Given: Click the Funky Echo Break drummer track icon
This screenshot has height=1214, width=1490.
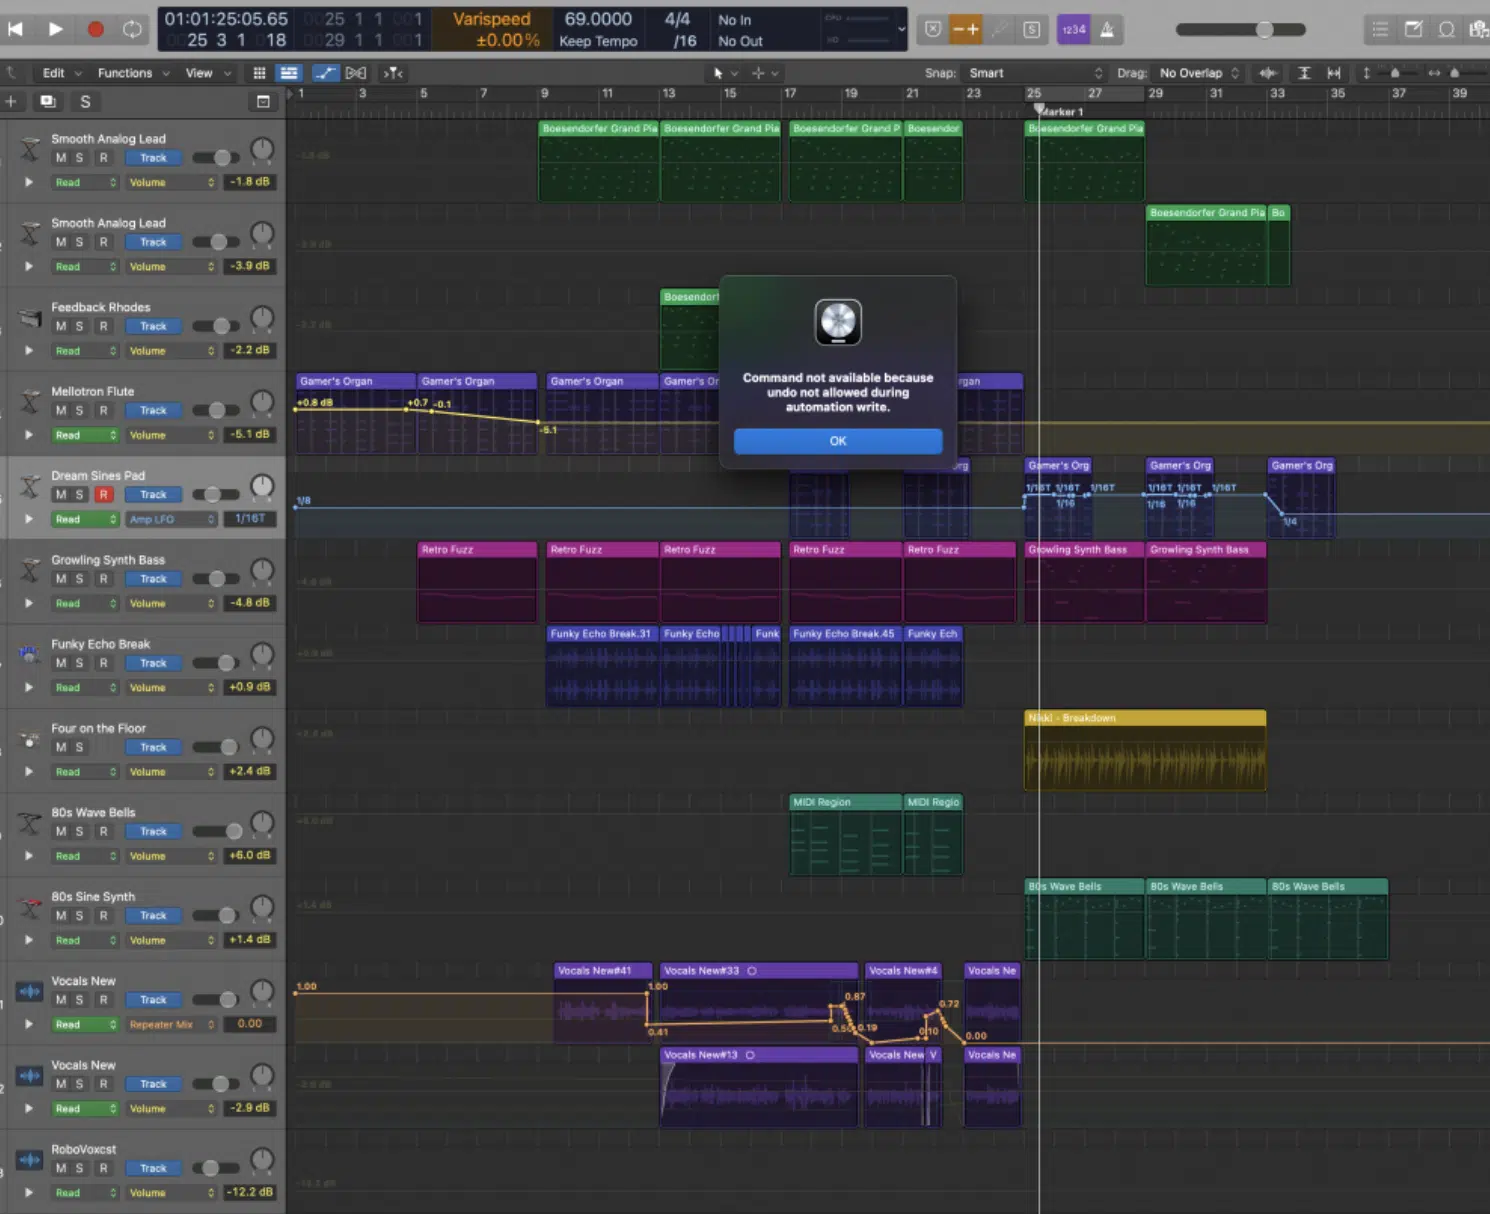Looking at the screenshot, I should click(x=29, y=654).
